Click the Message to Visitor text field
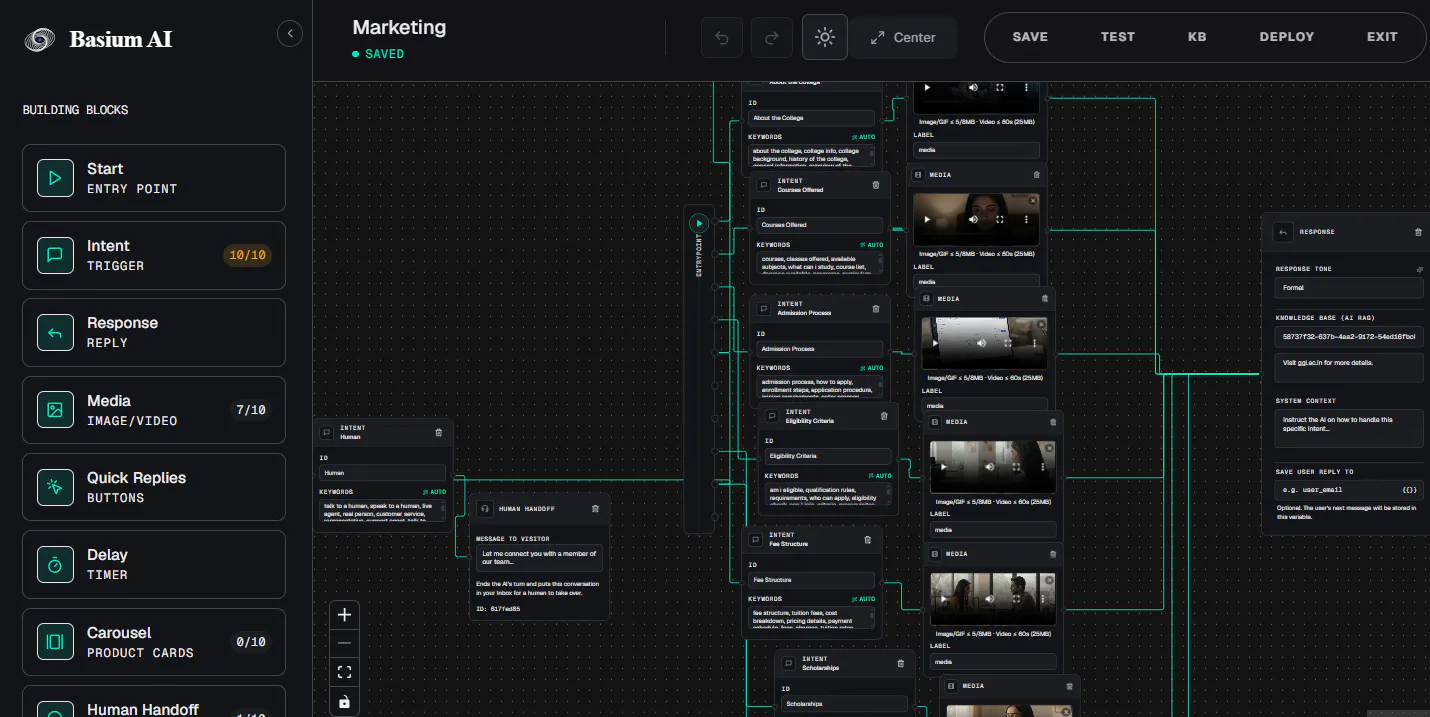The width and height of the screenshot is (1430, 717). pos(539,558)
